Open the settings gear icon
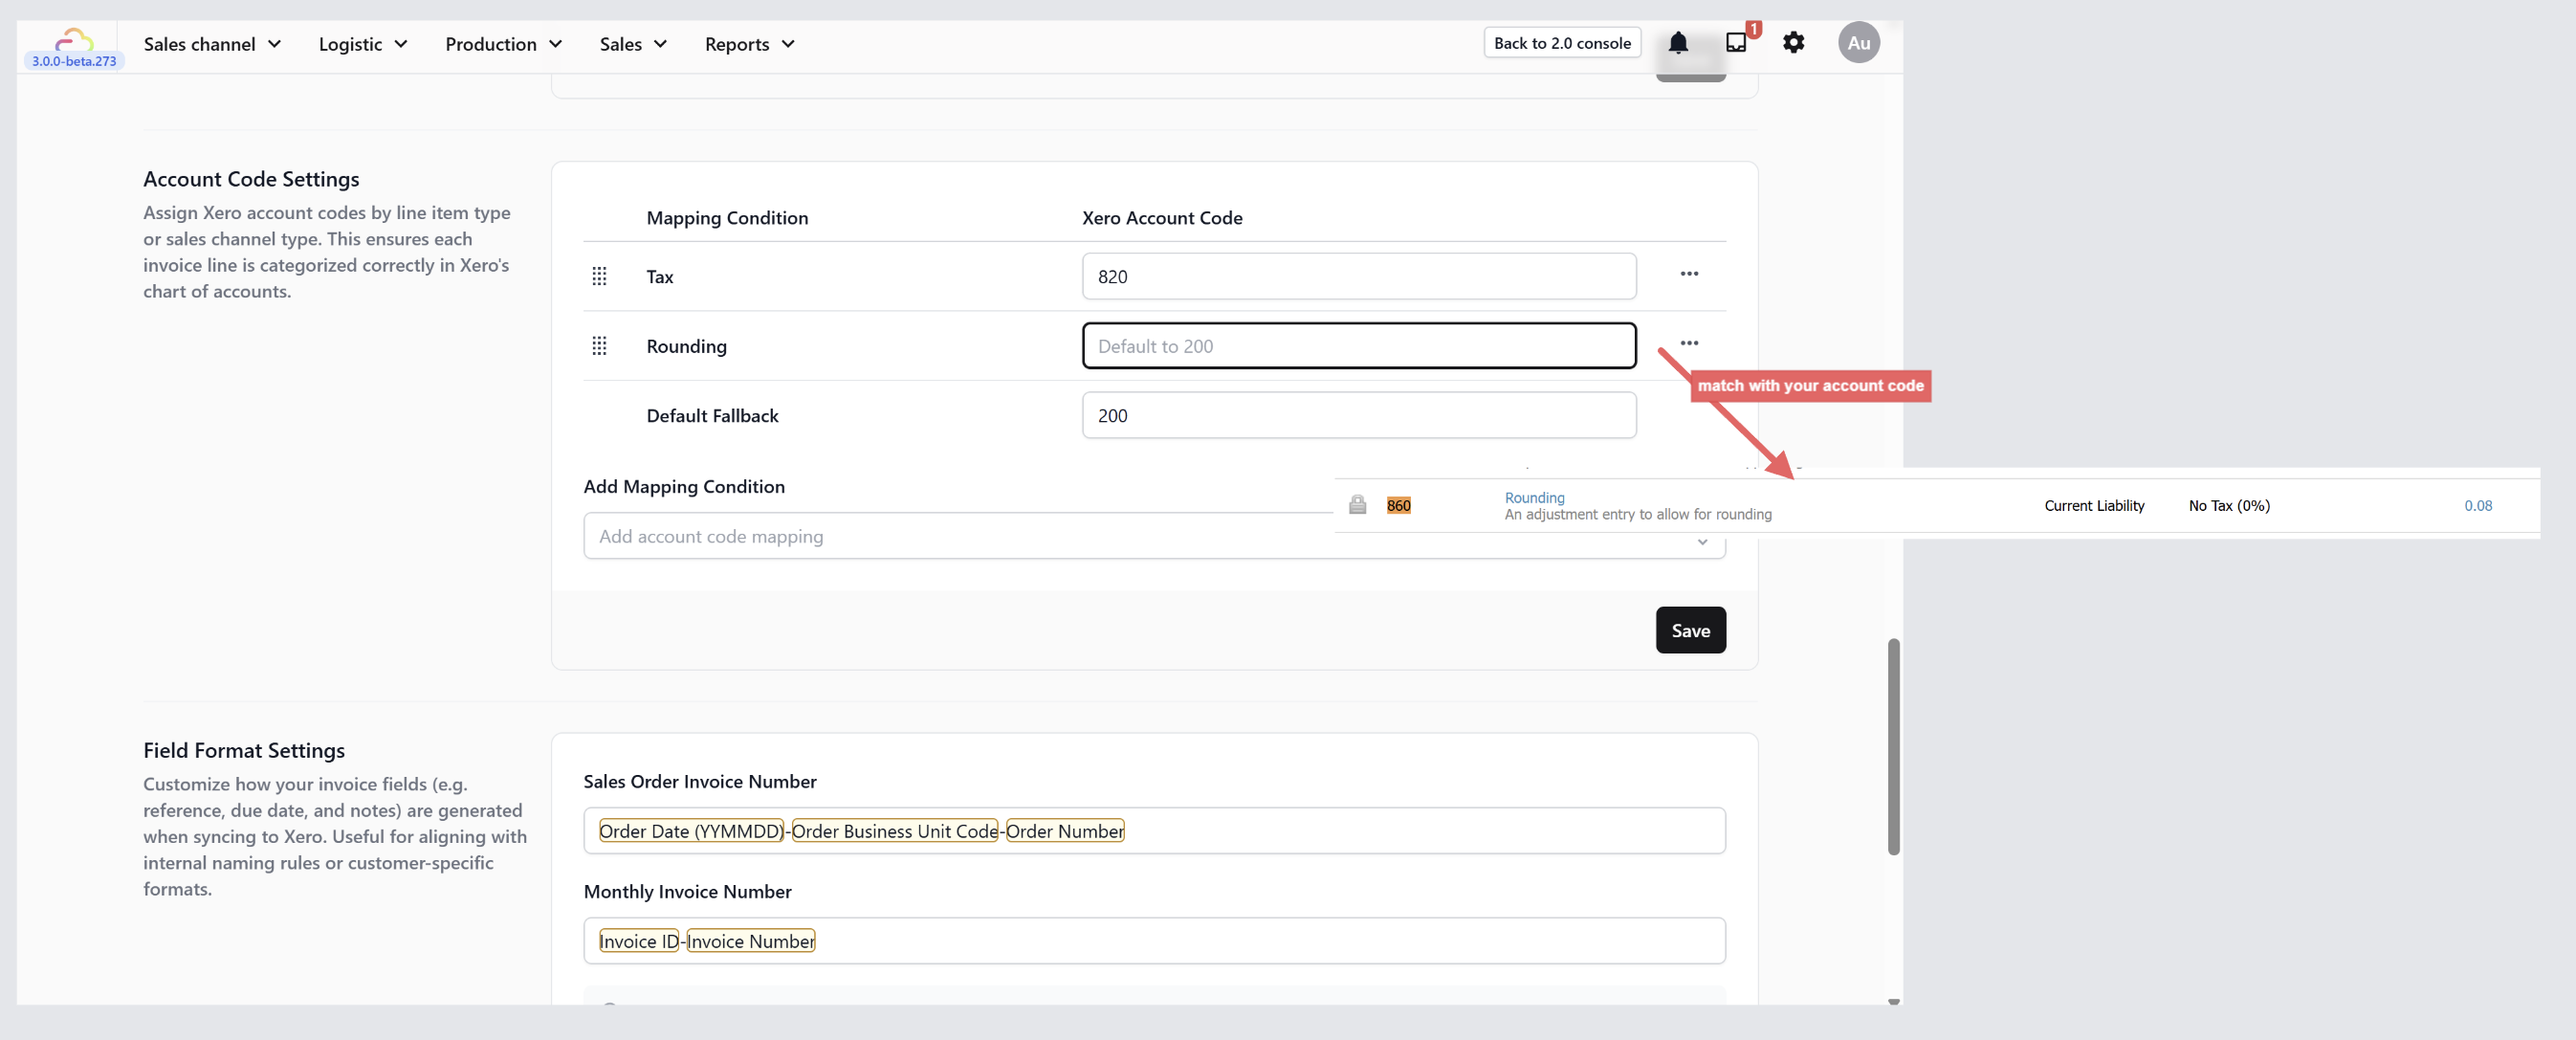This screenshot has width=2576, height=1040. pos(1793,43)
